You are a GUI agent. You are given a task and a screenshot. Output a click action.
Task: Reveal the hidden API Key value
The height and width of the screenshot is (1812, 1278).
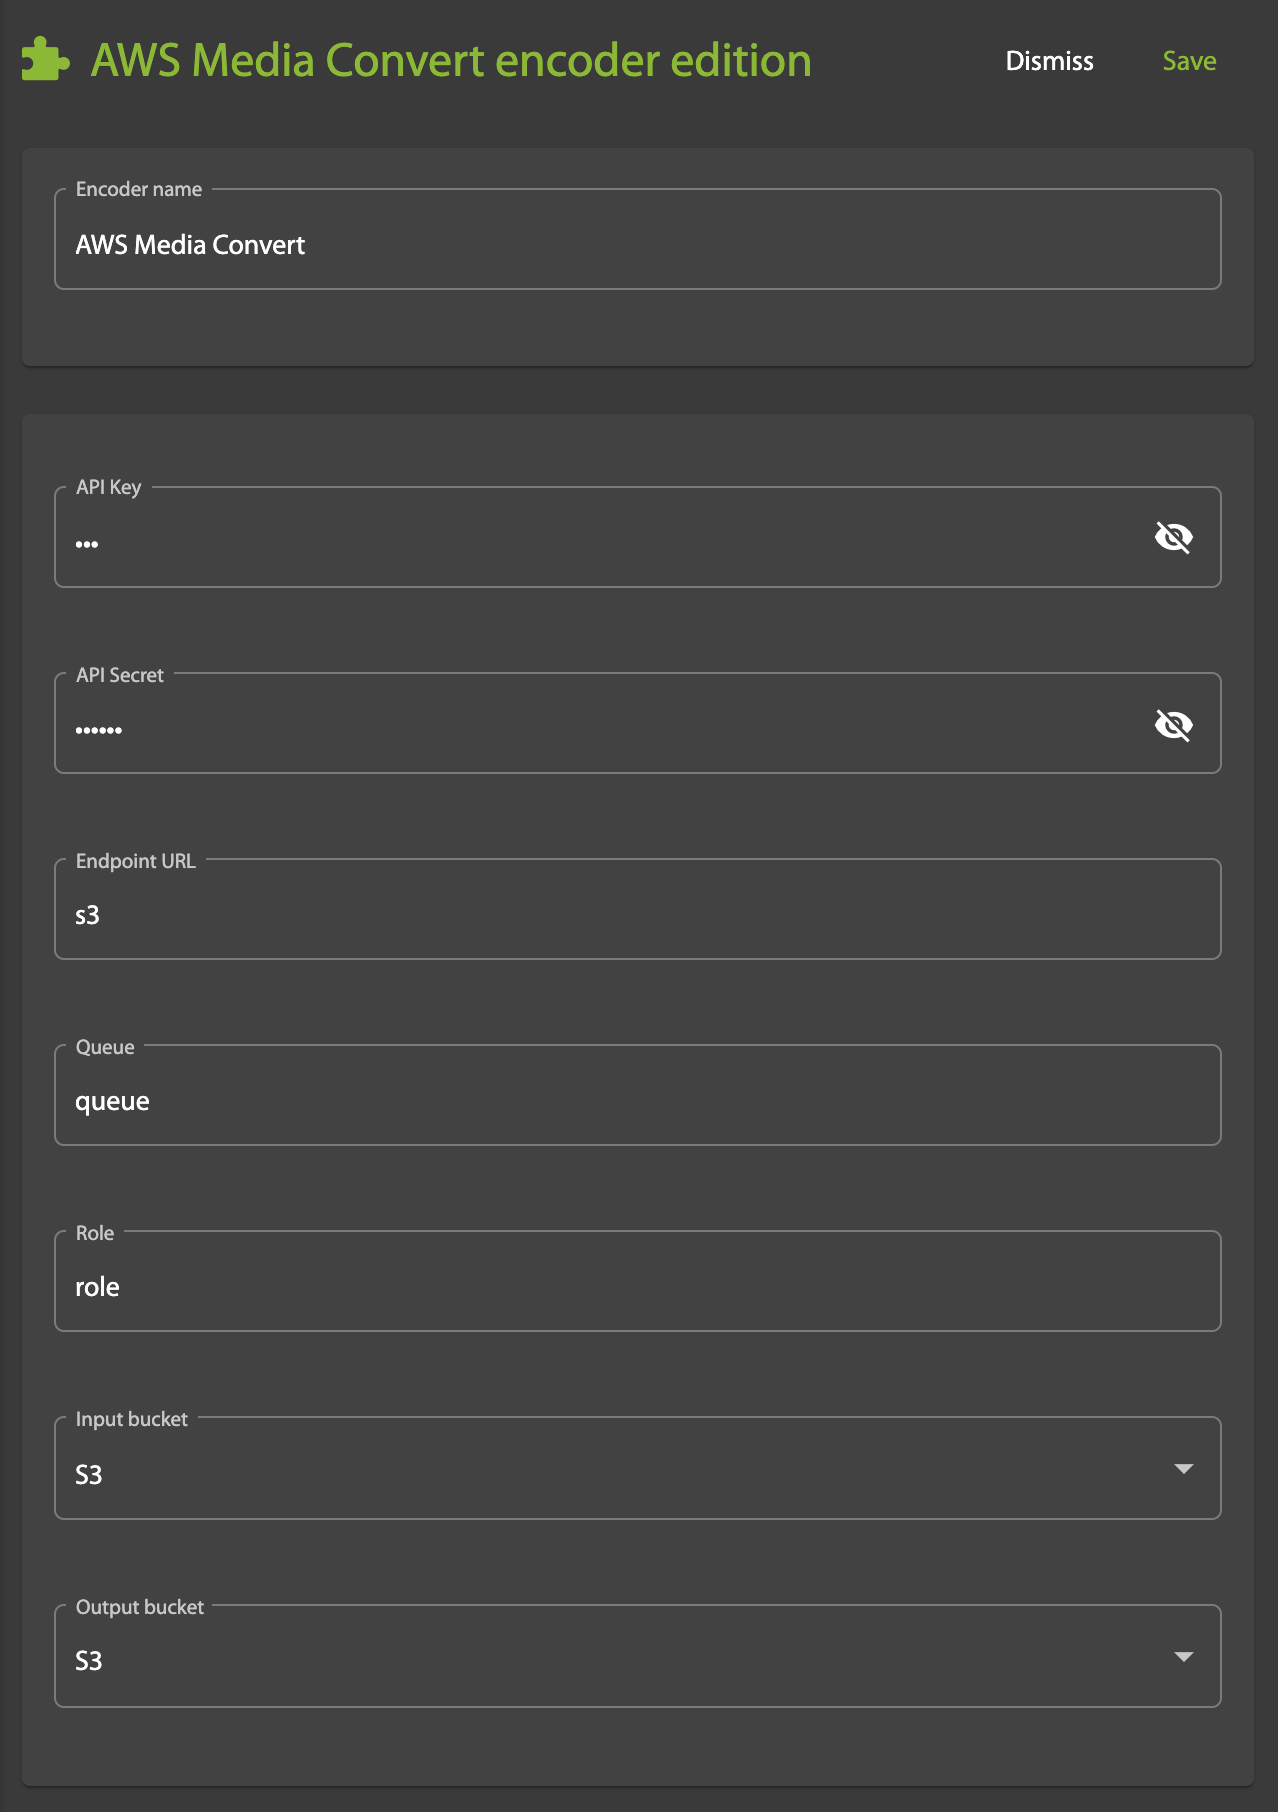coord(1173,538)
